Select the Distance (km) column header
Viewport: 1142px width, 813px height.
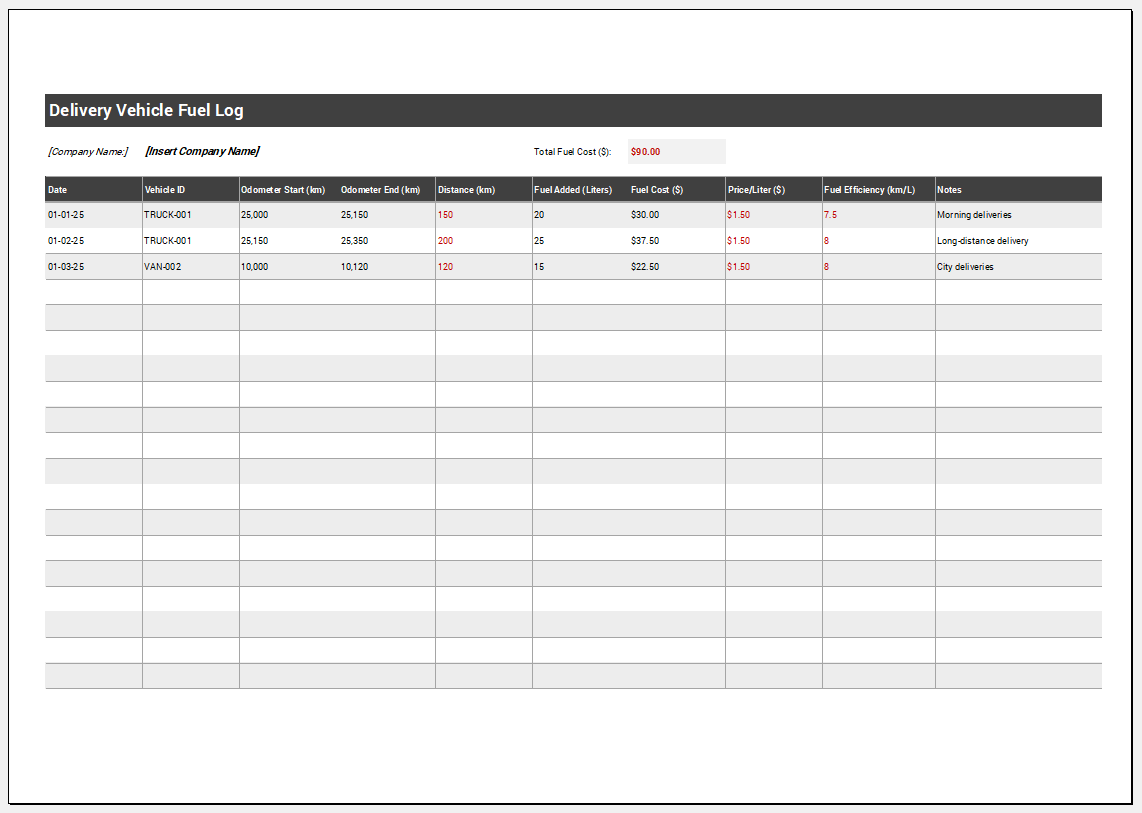point(470,189)
